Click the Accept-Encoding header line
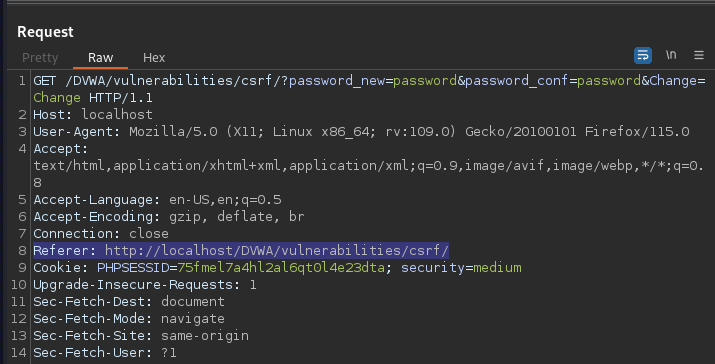Image resolution: width=715 pixels, height=364 pixels. tap(168, 217)
